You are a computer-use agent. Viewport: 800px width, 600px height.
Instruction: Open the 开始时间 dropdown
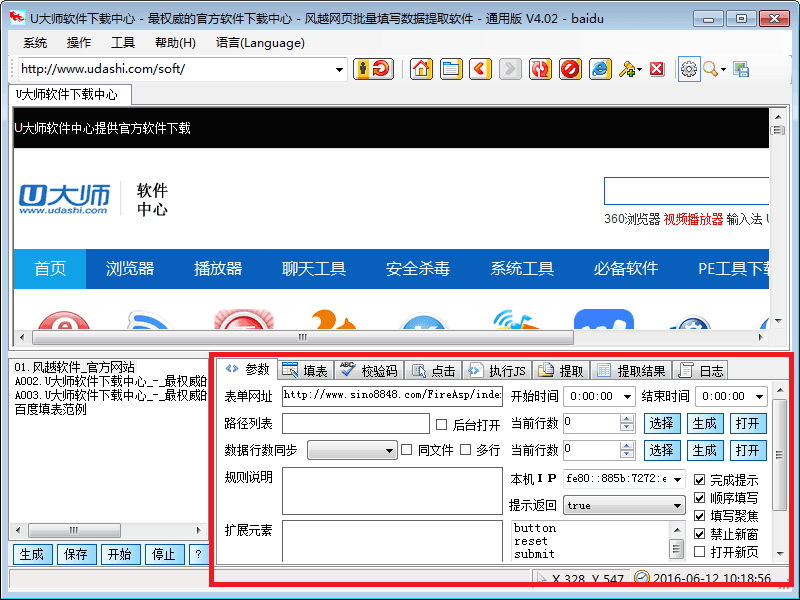[x=627, y=396]
